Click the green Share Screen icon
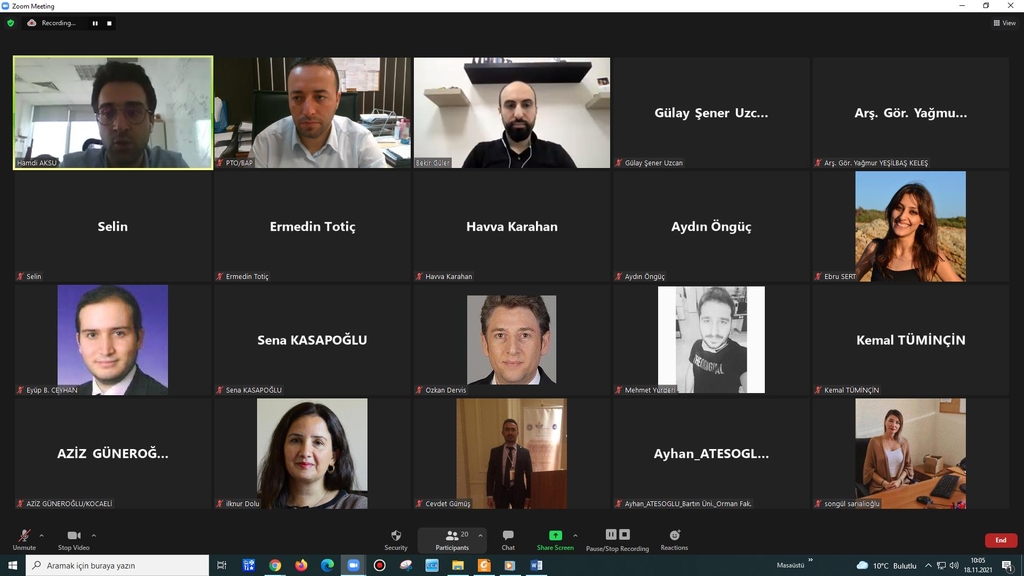Image resolution: width=1024 pixels, height=576 pixels. pos(555,536)
